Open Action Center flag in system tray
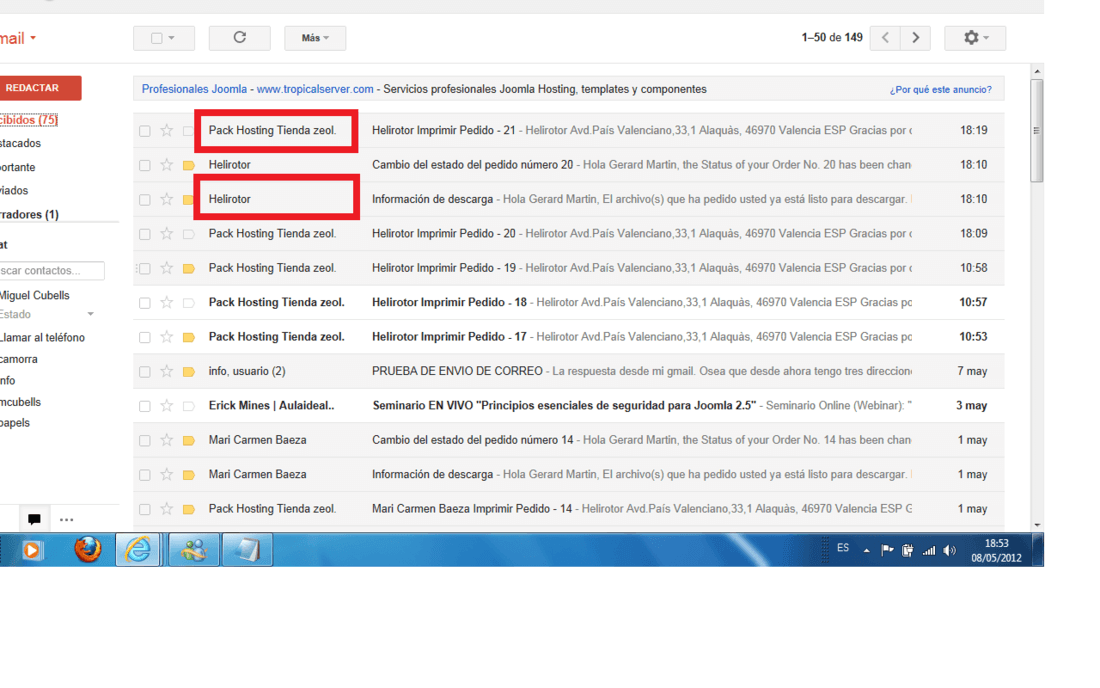 coord(887,550)
